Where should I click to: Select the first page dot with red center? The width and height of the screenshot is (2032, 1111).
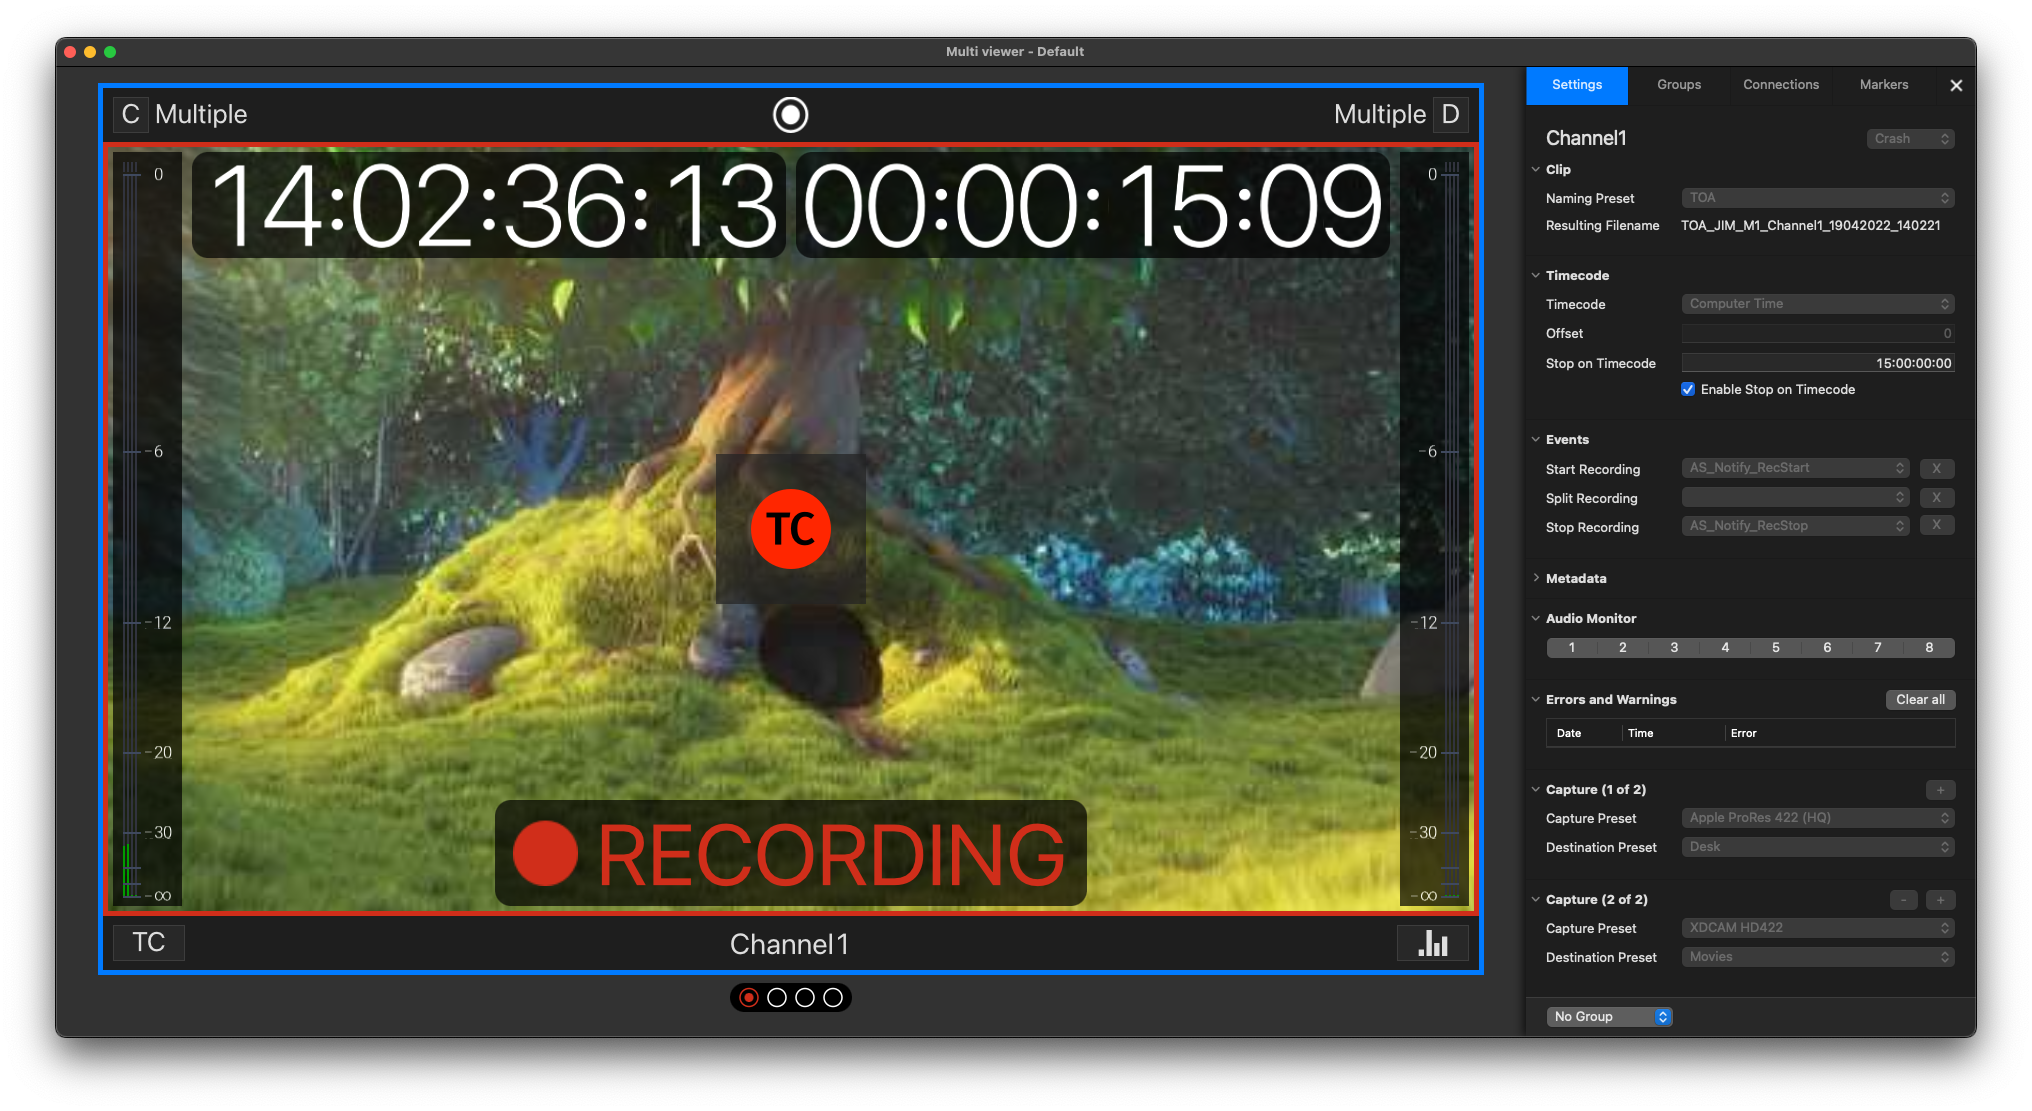tap(749, 997)
